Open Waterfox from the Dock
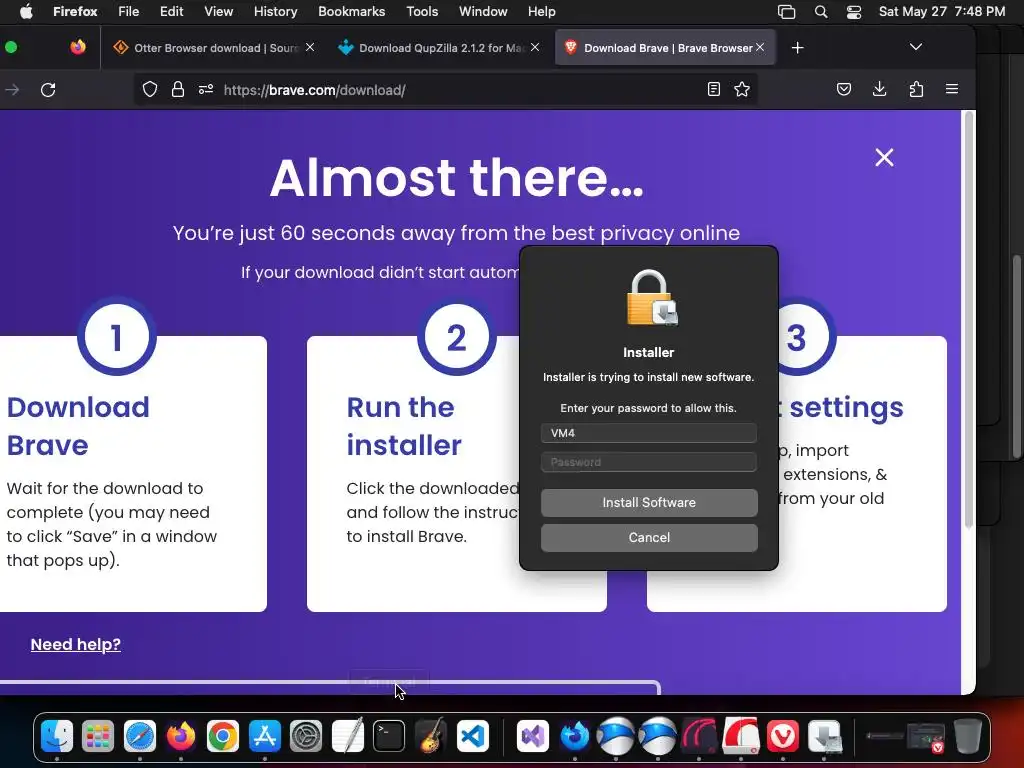This screenshot has width=1024, height=768. (x=575, y=737)
